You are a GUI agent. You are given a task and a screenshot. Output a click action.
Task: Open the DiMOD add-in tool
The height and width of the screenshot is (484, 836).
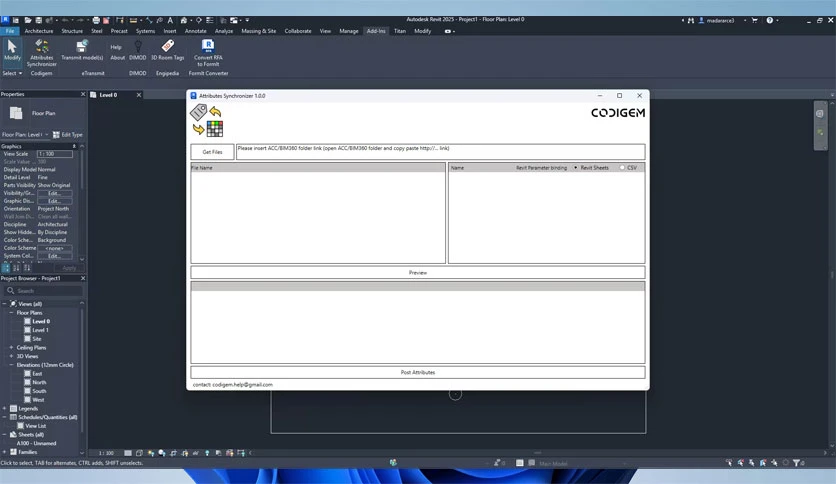(138, 50)
